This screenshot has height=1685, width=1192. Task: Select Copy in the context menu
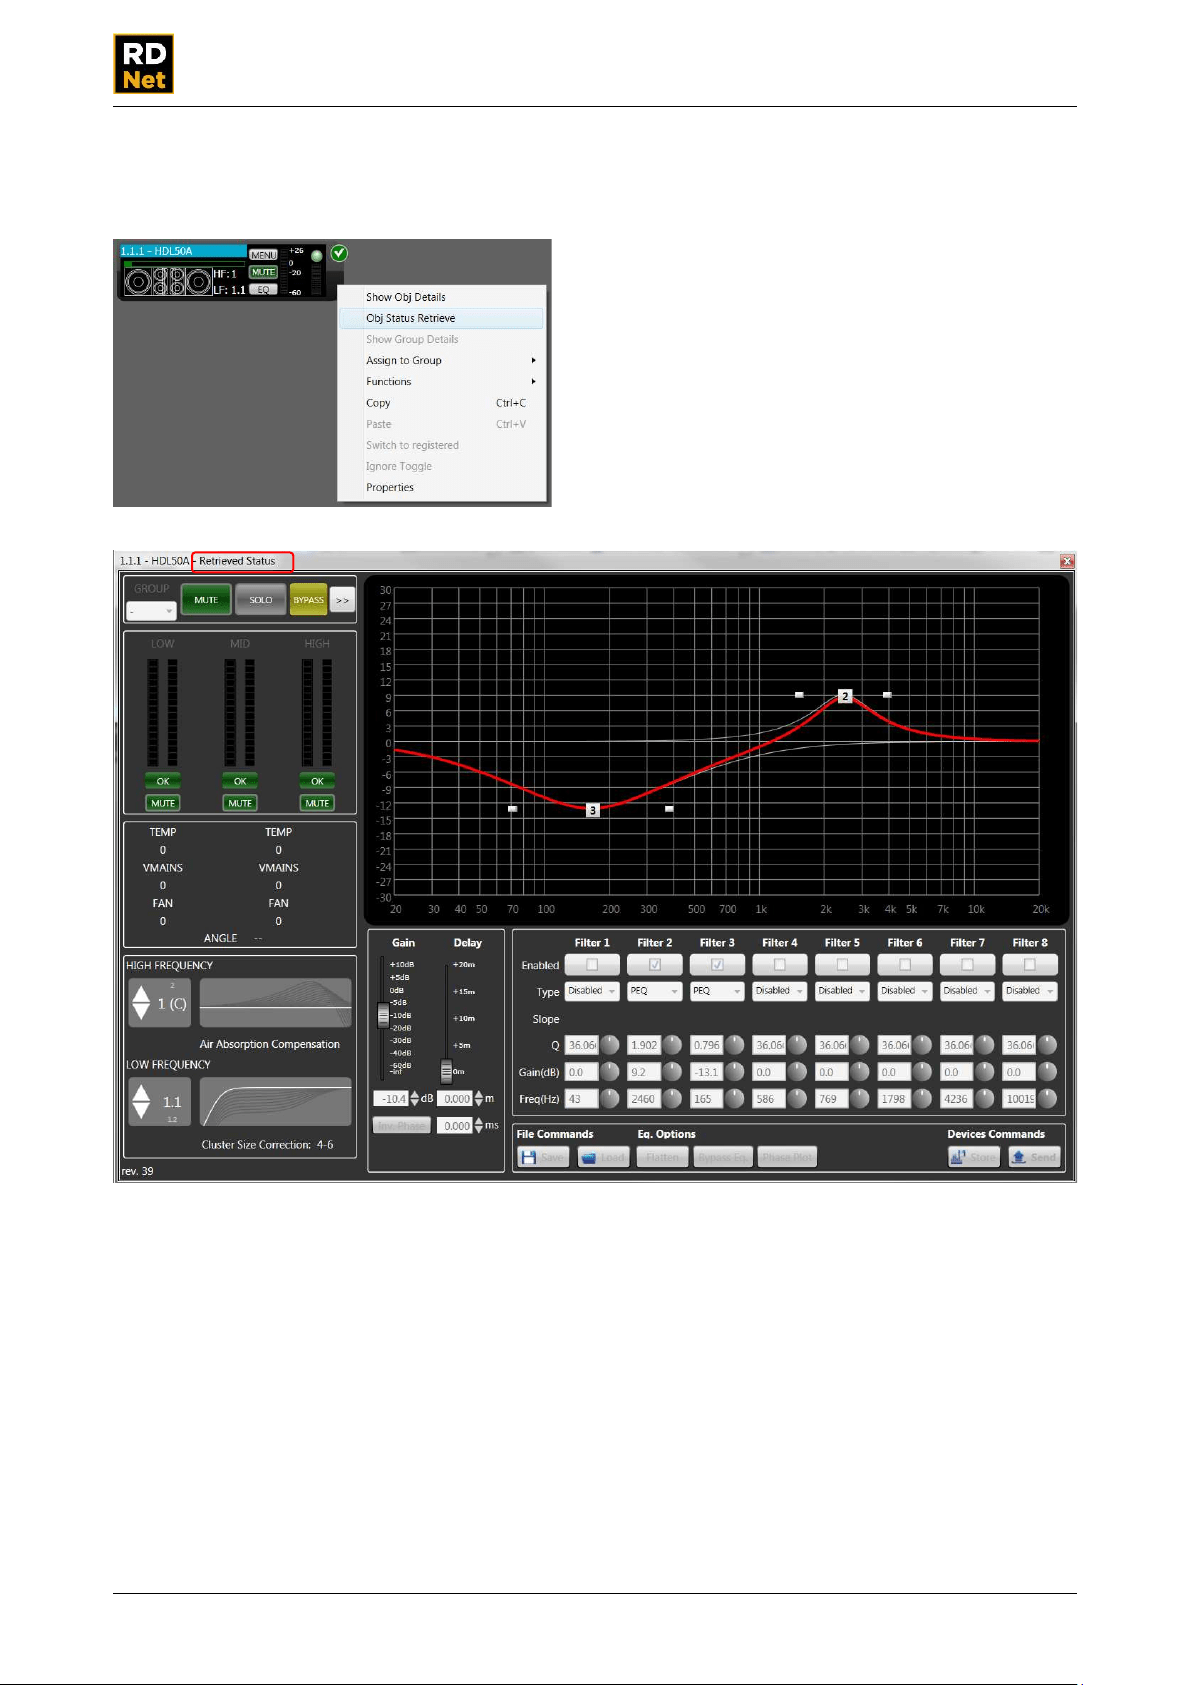coord(442,403)
